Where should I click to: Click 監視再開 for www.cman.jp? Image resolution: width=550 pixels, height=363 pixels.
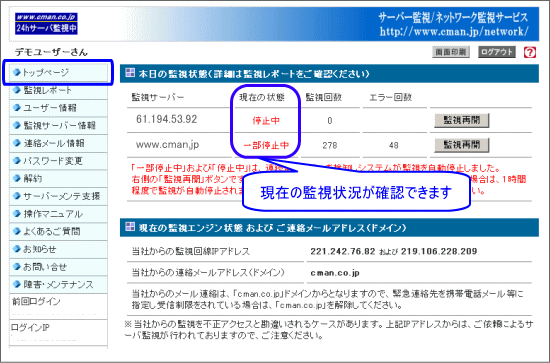pyautogui.click(x=462, y=145)
